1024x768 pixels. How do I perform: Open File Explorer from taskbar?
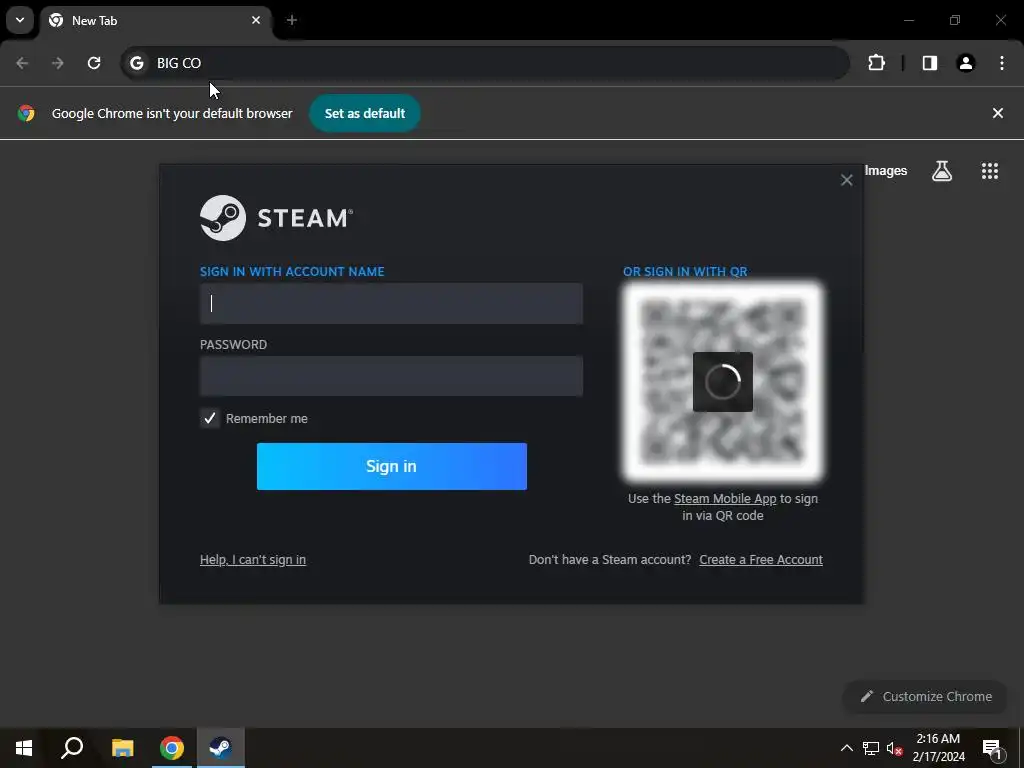(x=122, y=748)
